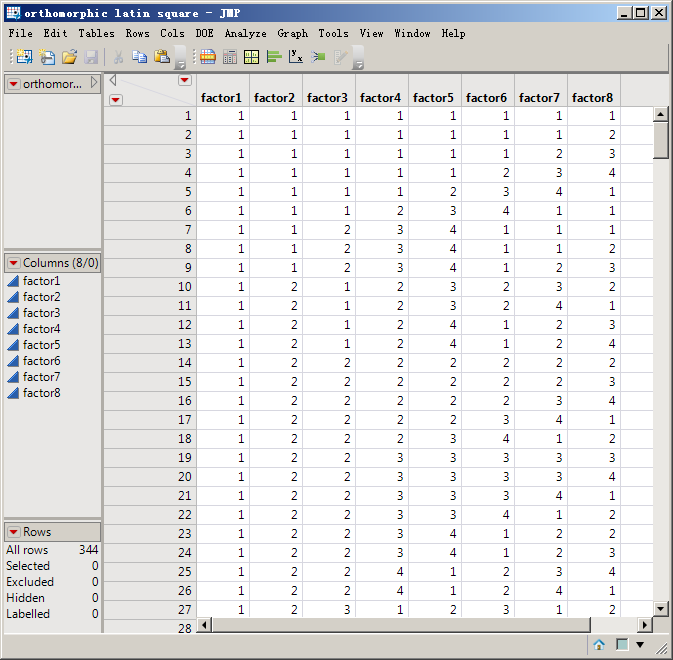The width and height of the screenshot is (673, 660).
Task: Click the 'All rows' count label
Action: tap(27, 550)
